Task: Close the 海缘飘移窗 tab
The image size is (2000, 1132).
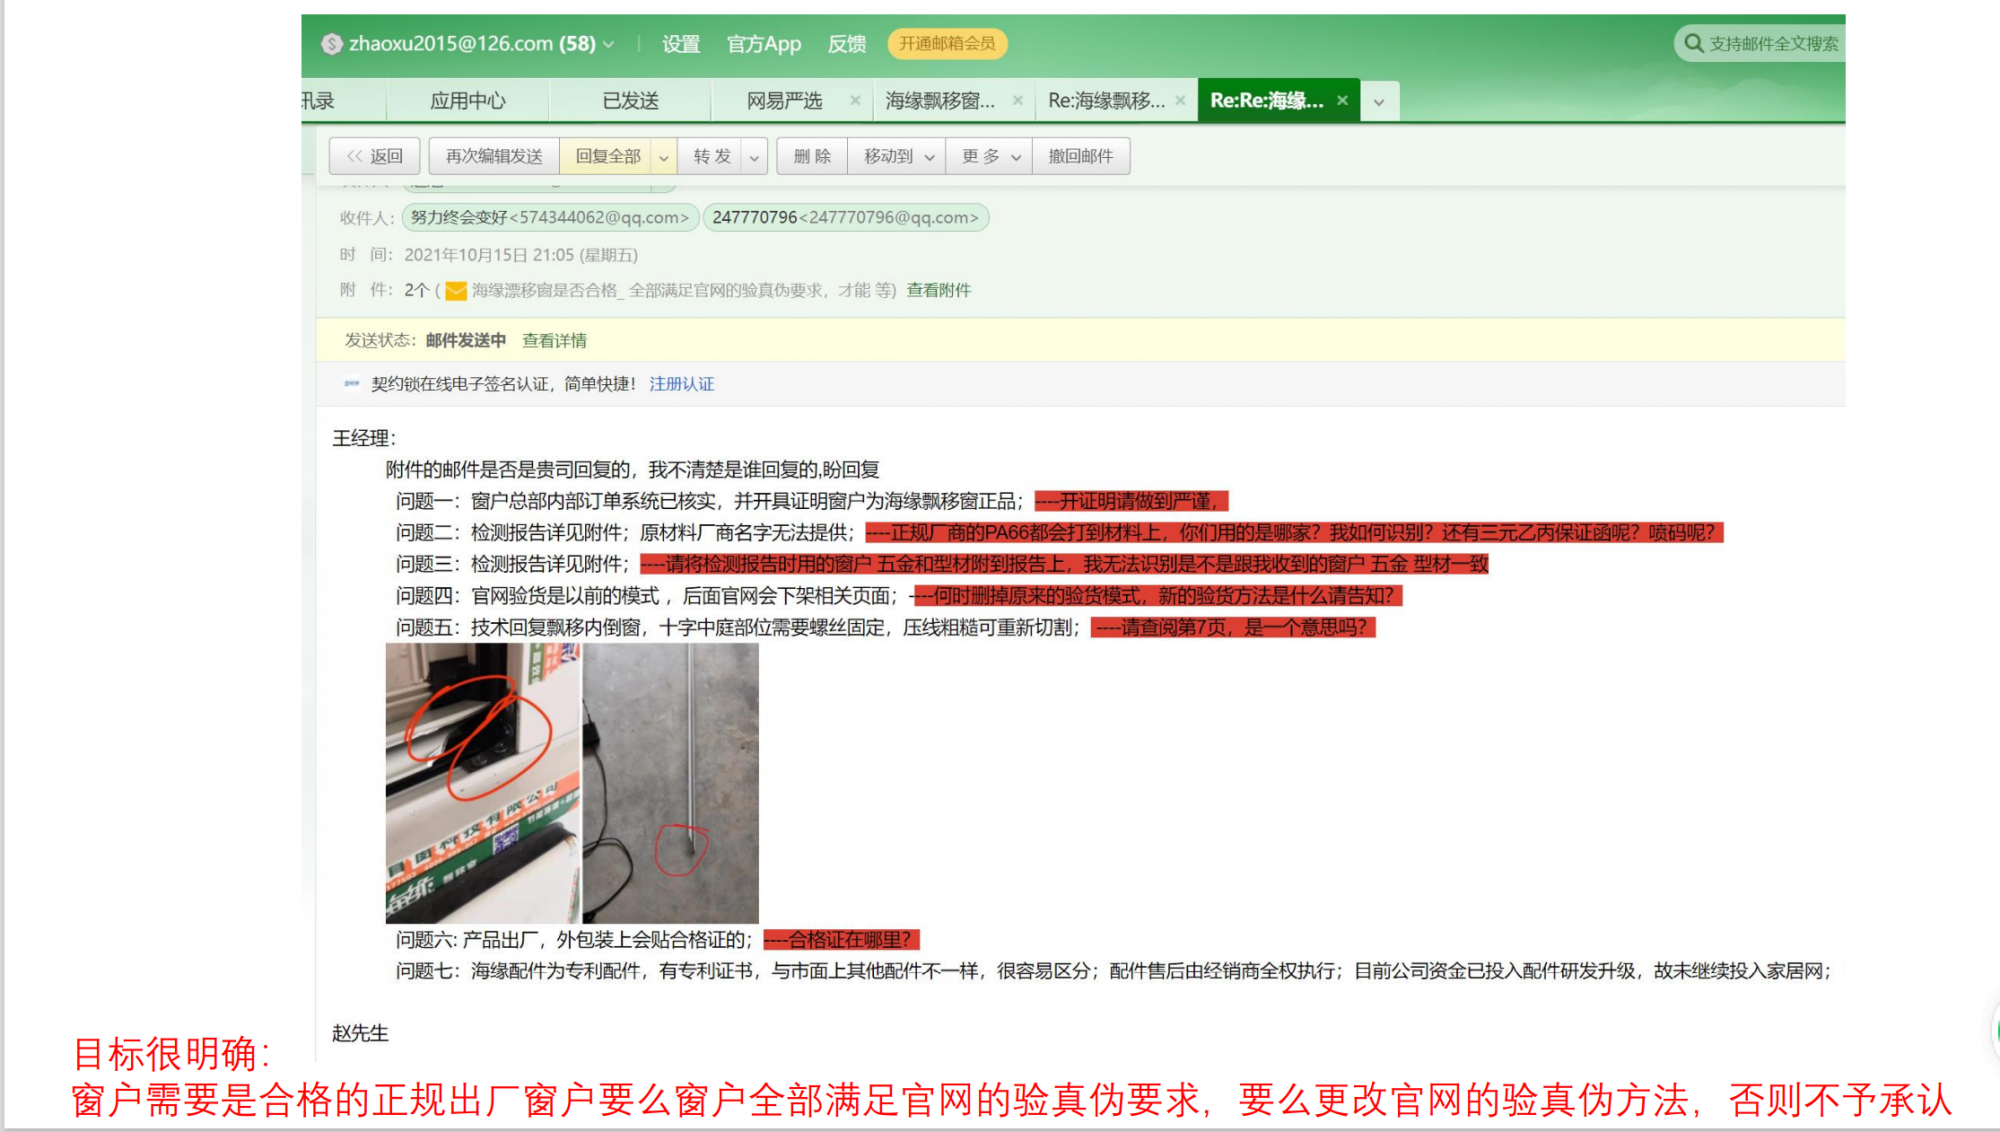Action: pyautogui.click(x=1017, y=100)
